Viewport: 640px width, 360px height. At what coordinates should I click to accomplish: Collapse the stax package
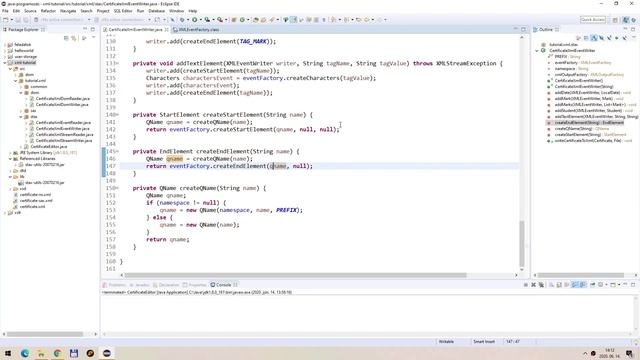point(21,117)
